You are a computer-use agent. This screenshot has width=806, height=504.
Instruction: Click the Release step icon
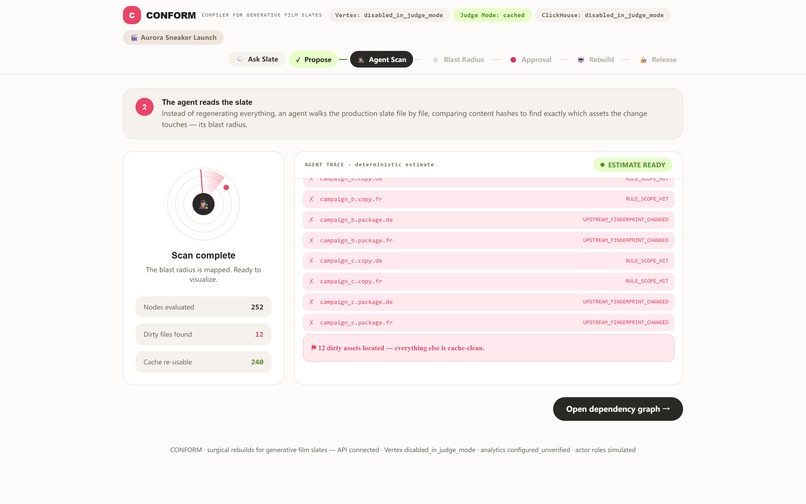coord(643,60)
